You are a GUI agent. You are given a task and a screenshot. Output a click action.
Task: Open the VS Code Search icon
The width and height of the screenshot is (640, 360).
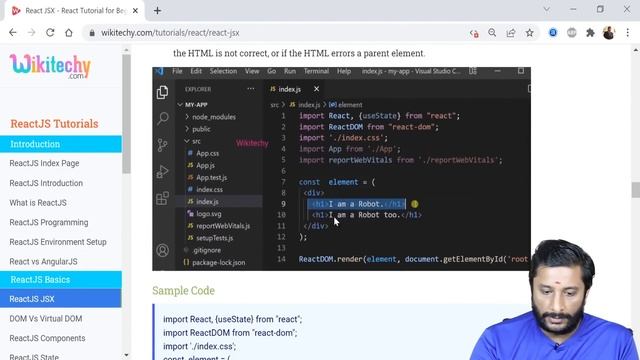pyautogui.click(x=162, y=118)
